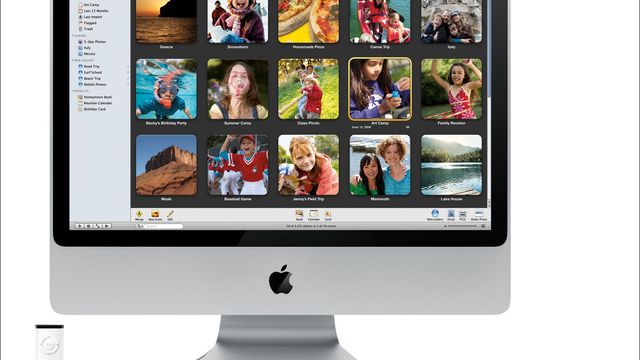This screenshot has width=640, height=360.
Task: Open the Trash in the sidebar
Action: tap(86, 29)
